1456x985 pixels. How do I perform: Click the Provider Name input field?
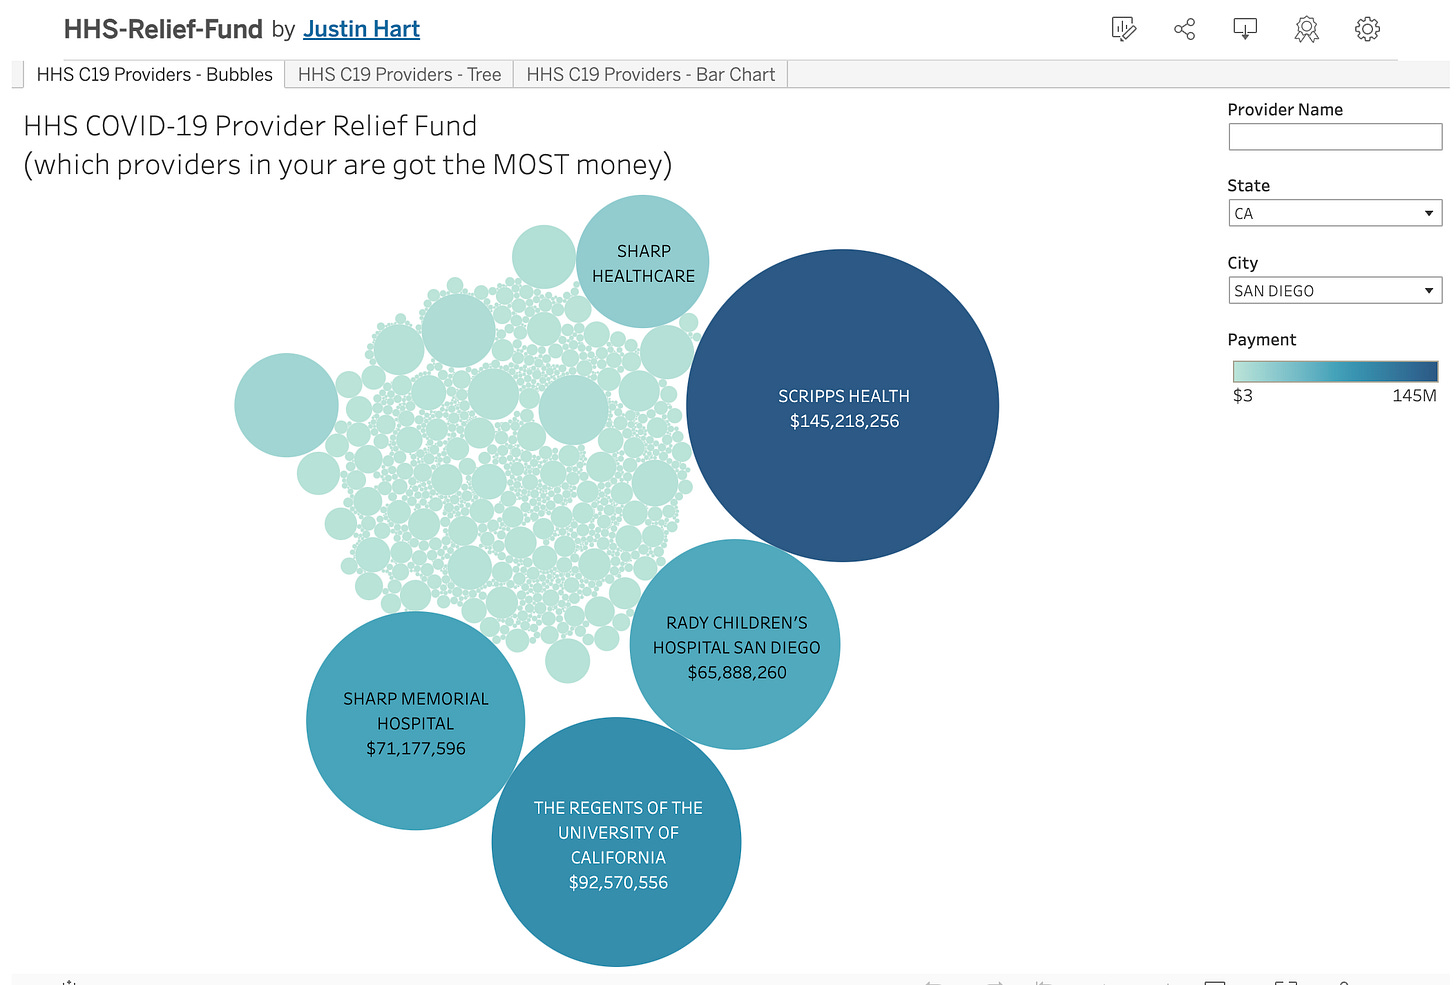[x=1335, y=137]
